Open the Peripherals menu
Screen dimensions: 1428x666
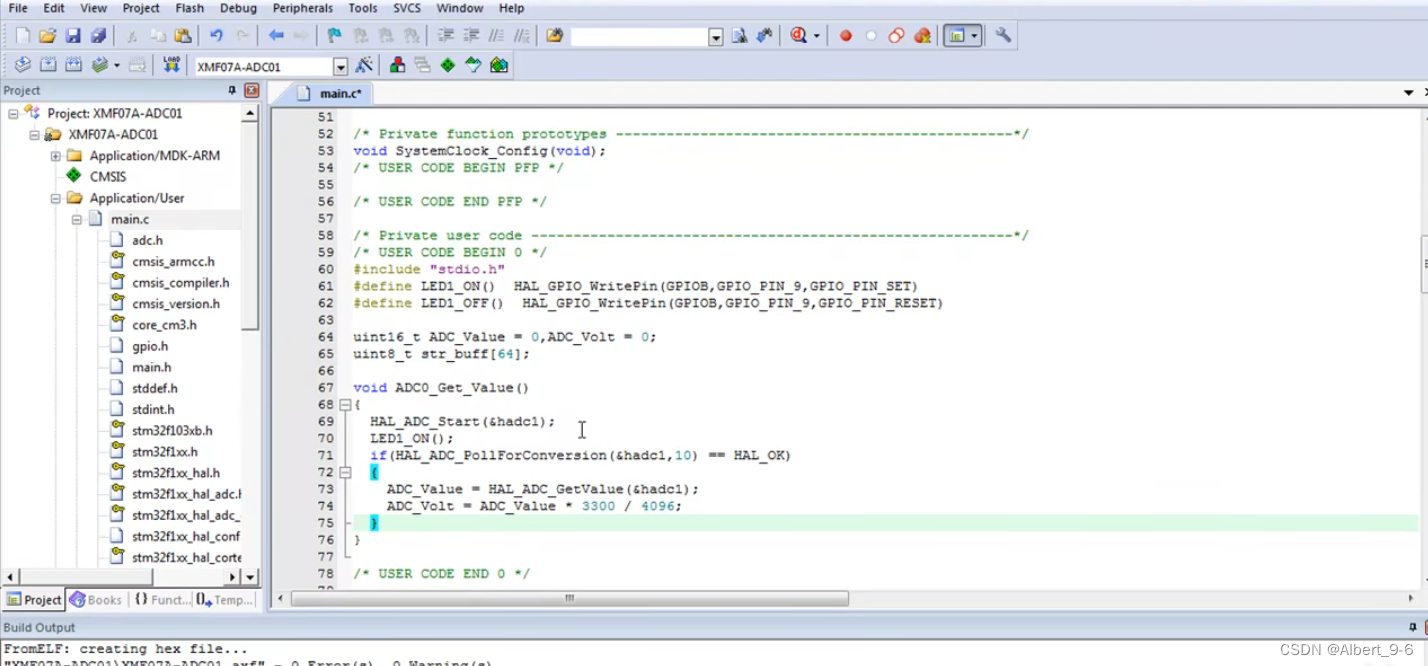tap(302, 8)
